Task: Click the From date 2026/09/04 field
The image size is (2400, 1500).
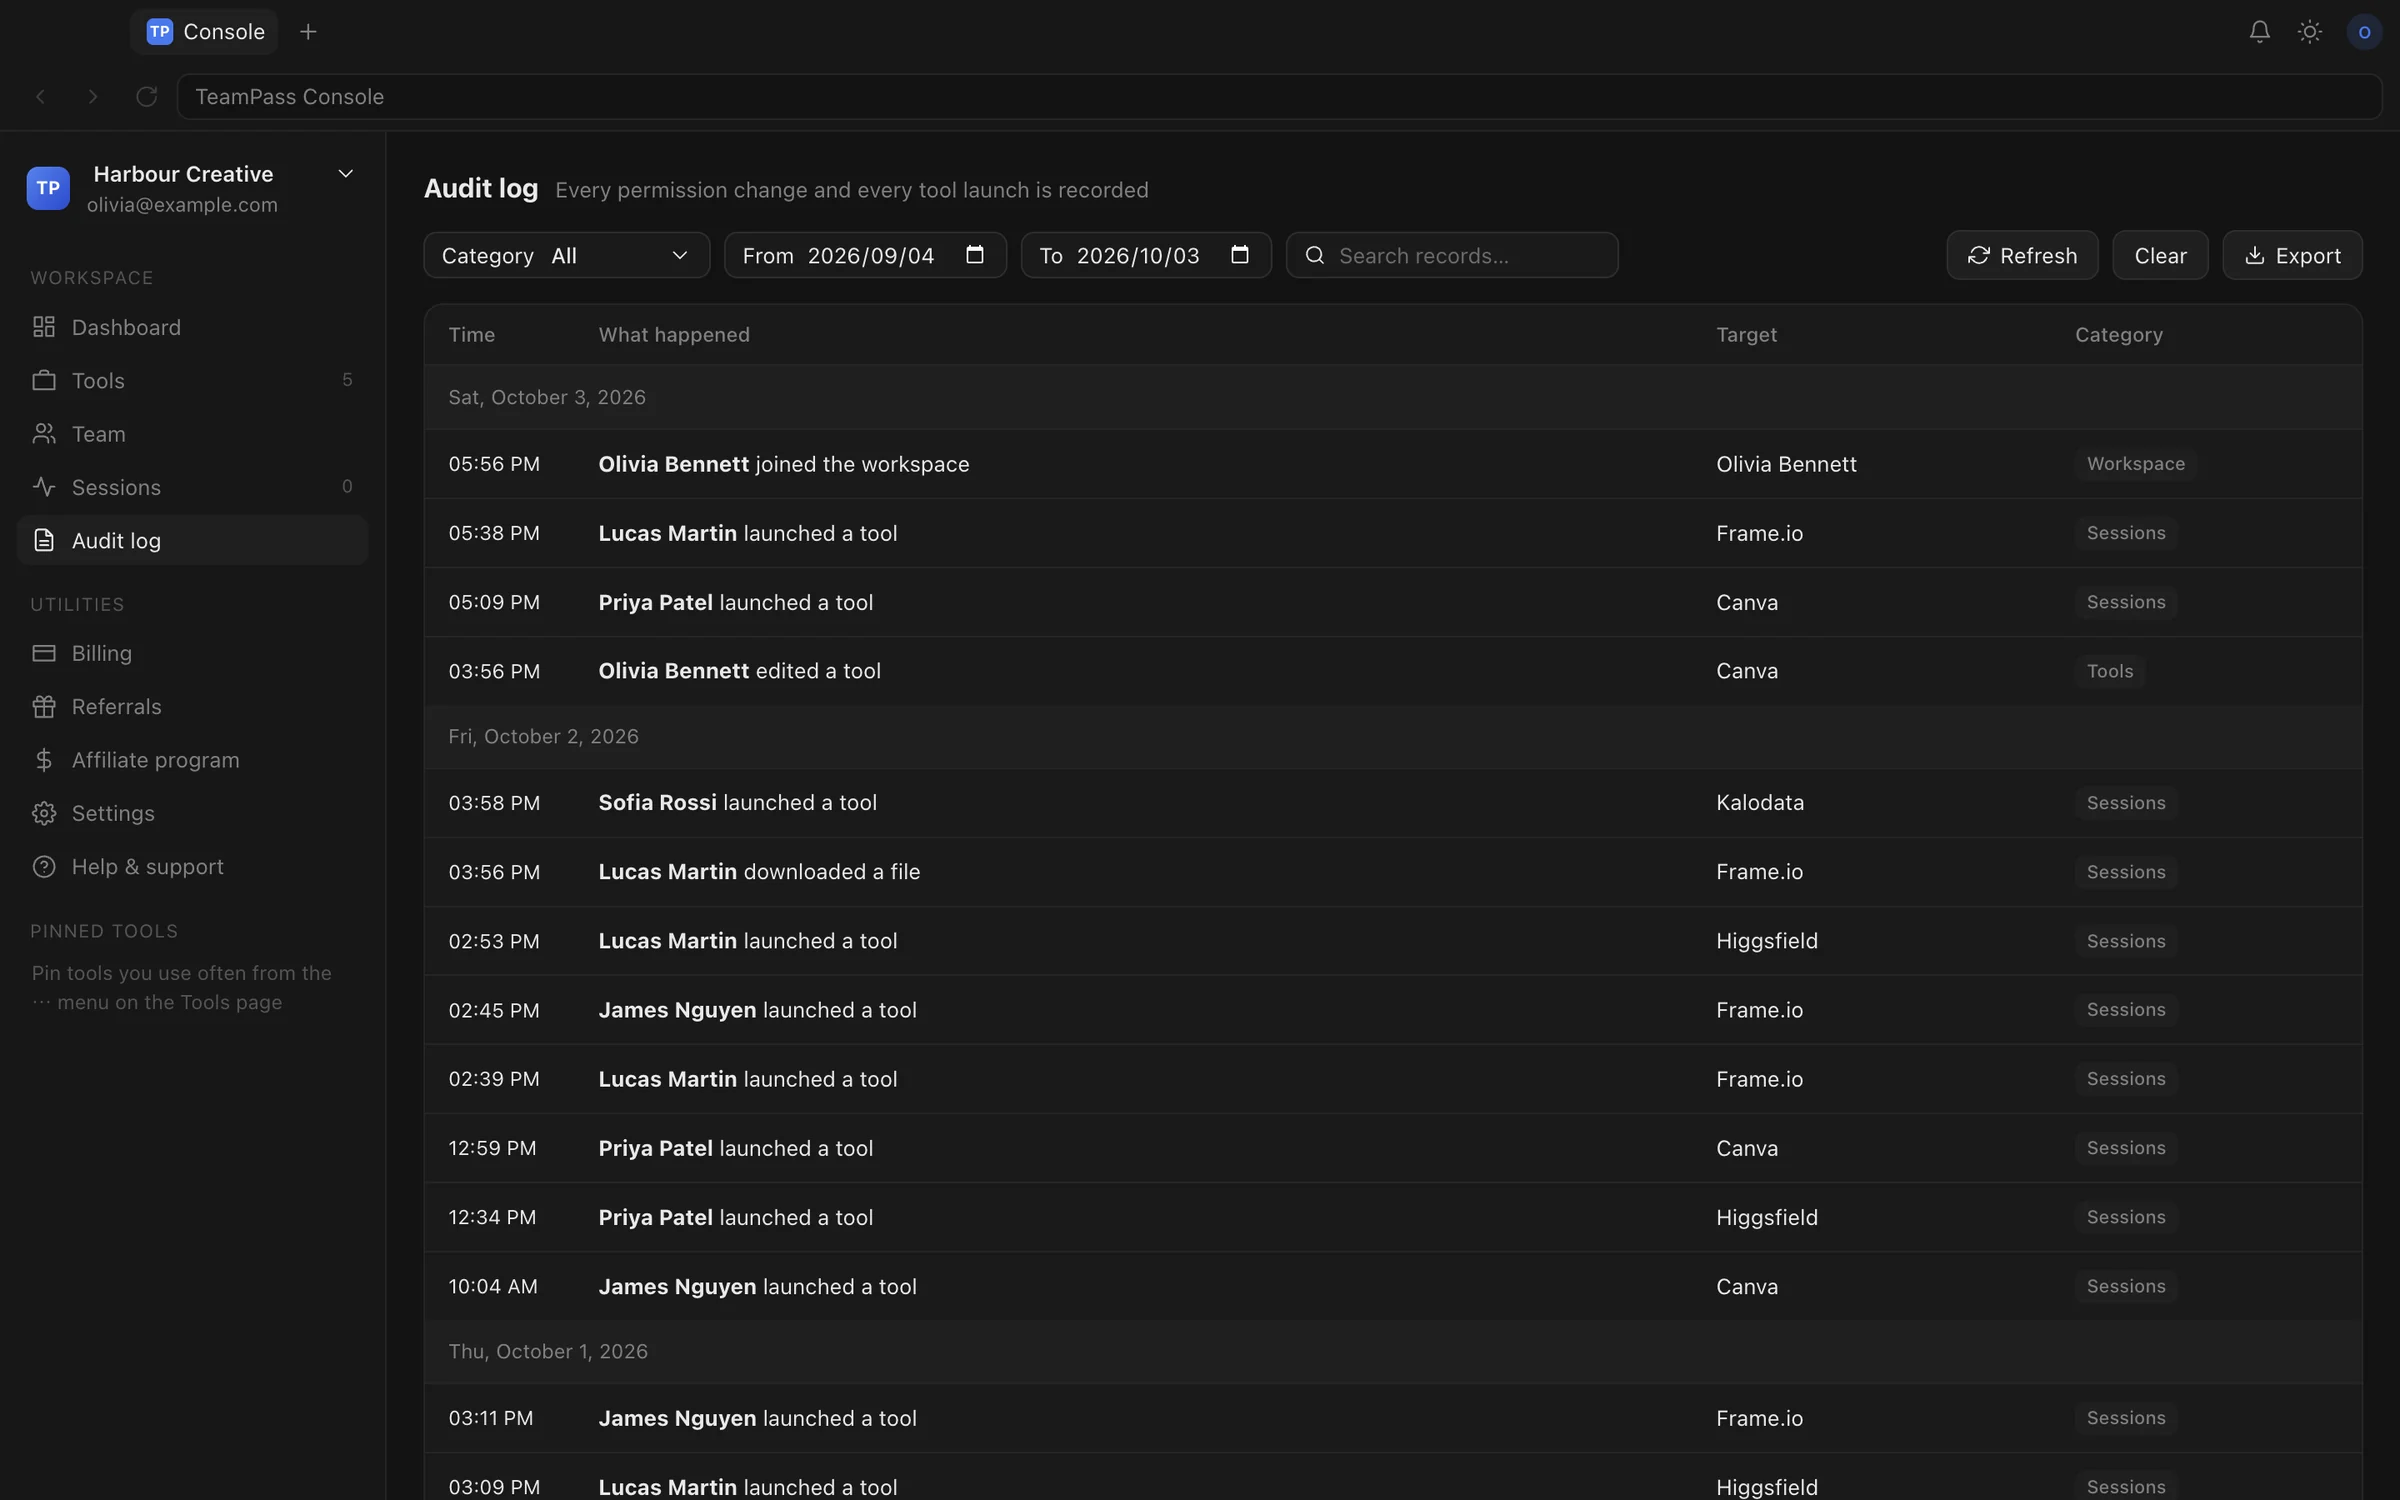Action: (x=865, y=255)
